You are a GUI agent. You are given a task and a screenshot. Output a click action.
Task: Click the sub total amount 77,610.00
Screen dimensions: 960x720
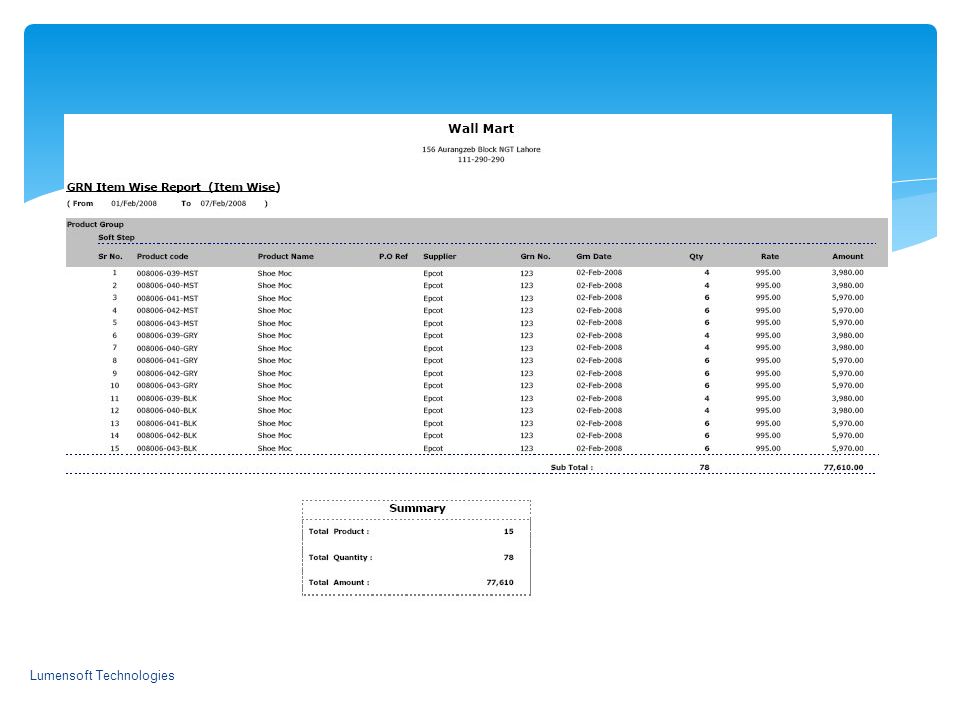[x=844, y=467]
